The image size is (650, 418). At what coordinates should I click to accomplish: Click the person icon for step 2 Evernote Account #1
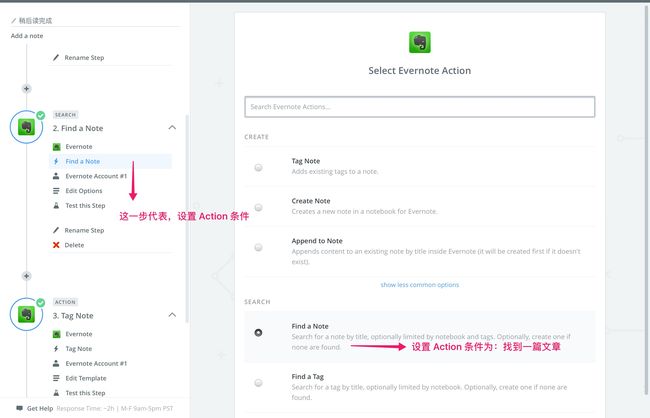point(56,176)
